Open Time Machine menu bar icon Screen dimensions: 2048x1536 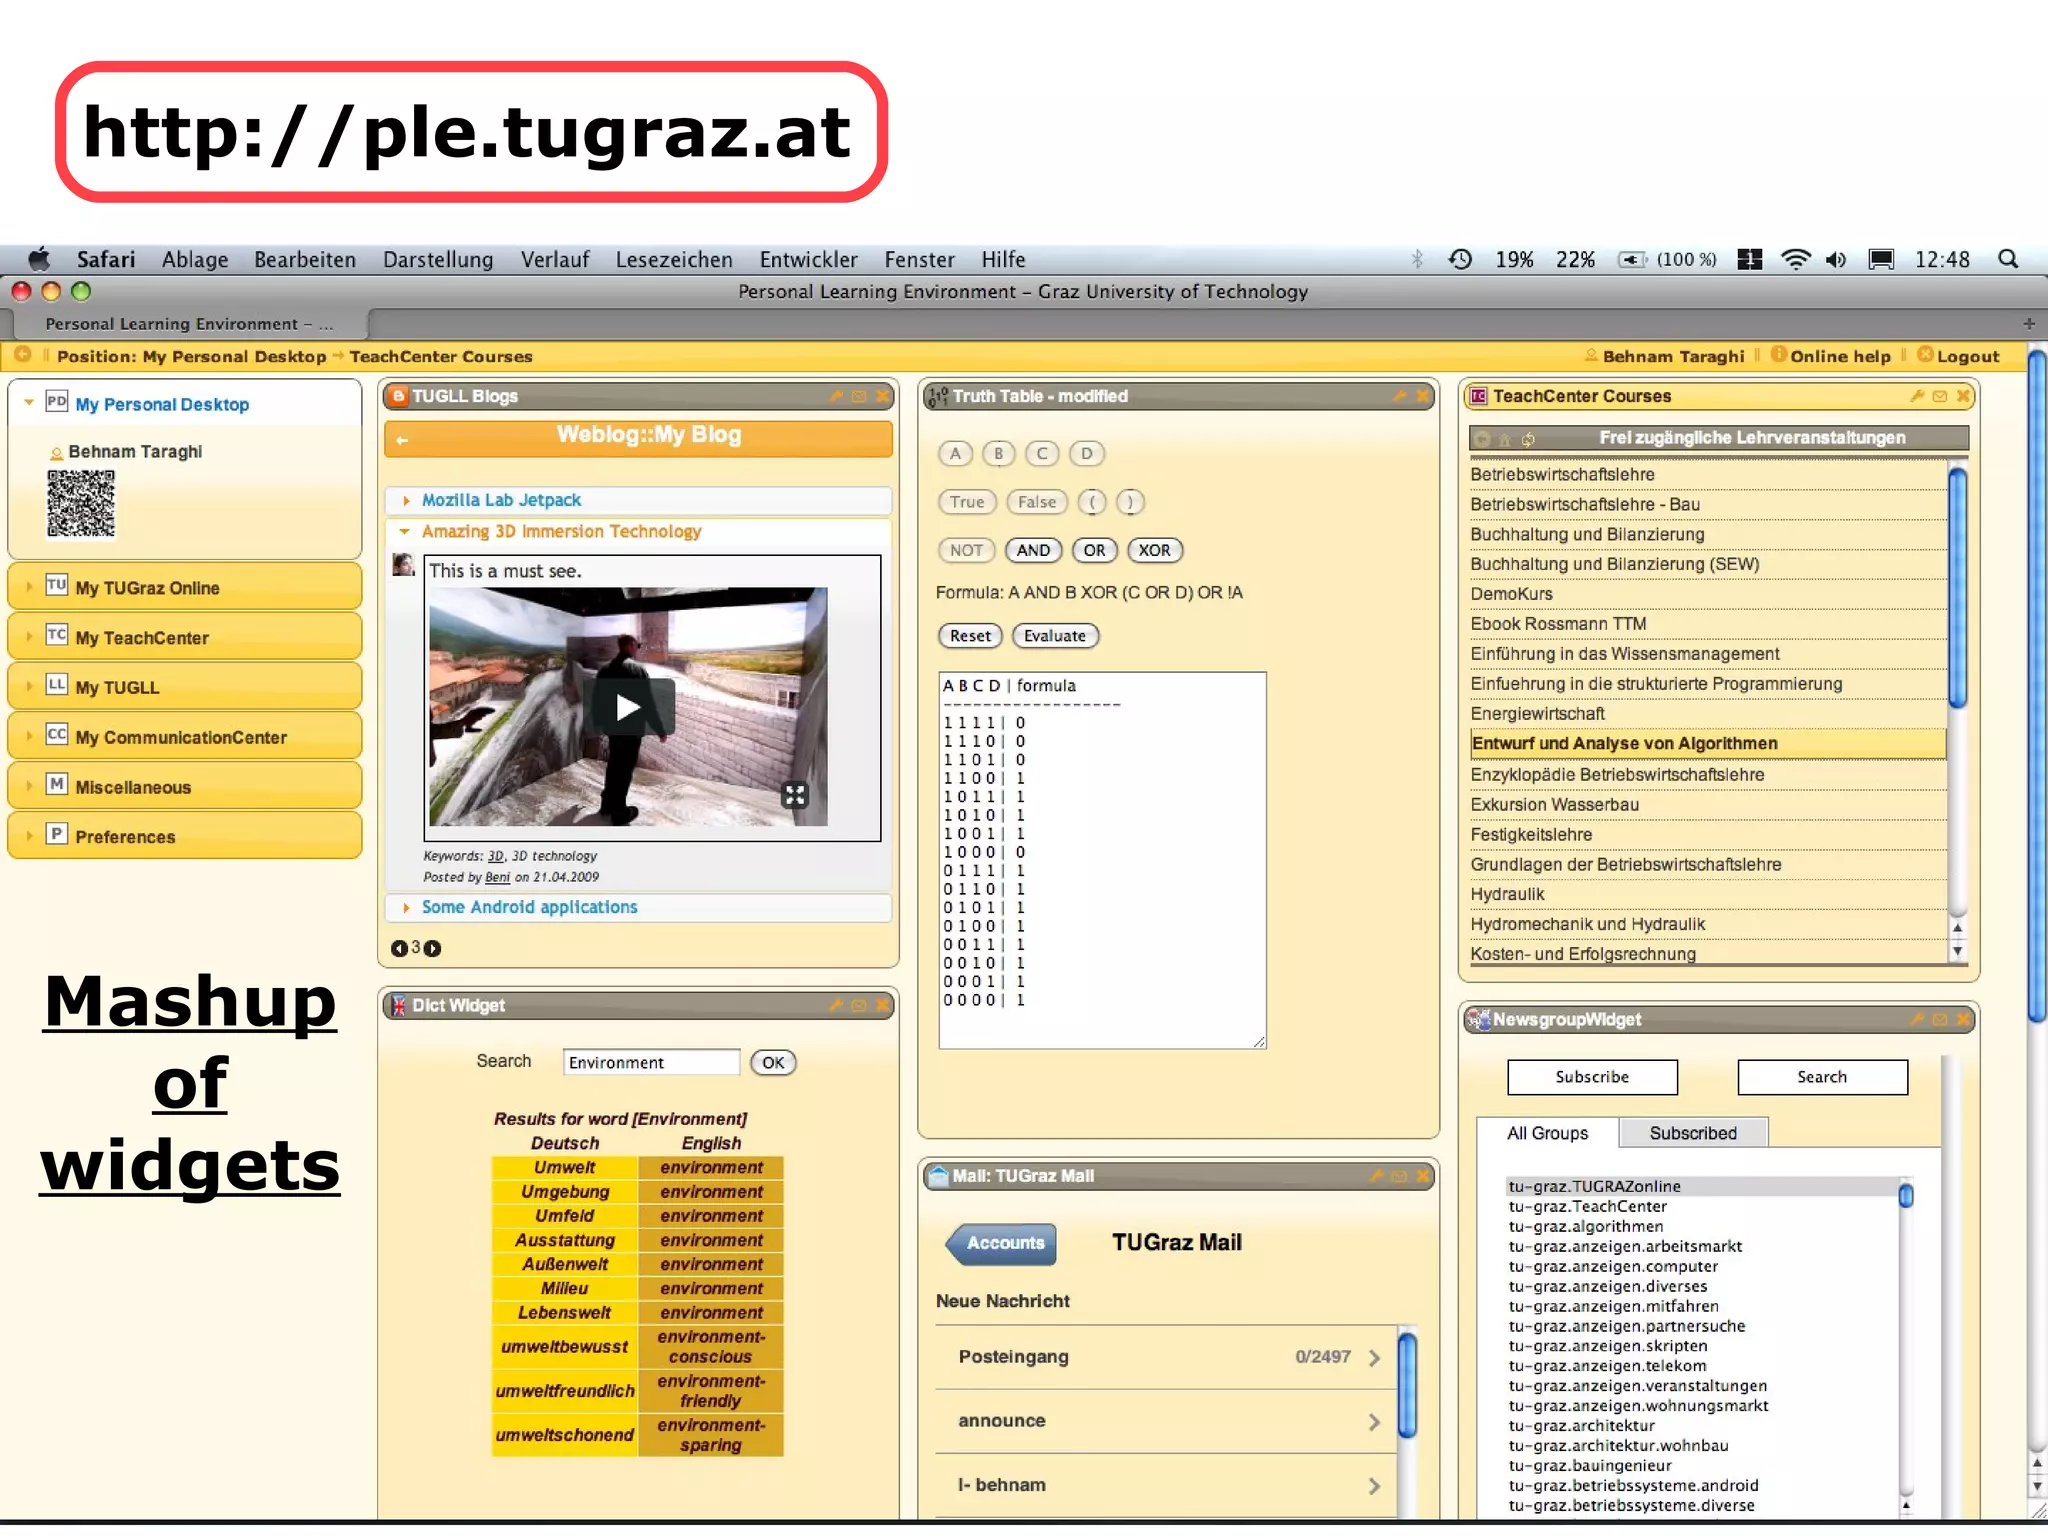(1460, 259)
